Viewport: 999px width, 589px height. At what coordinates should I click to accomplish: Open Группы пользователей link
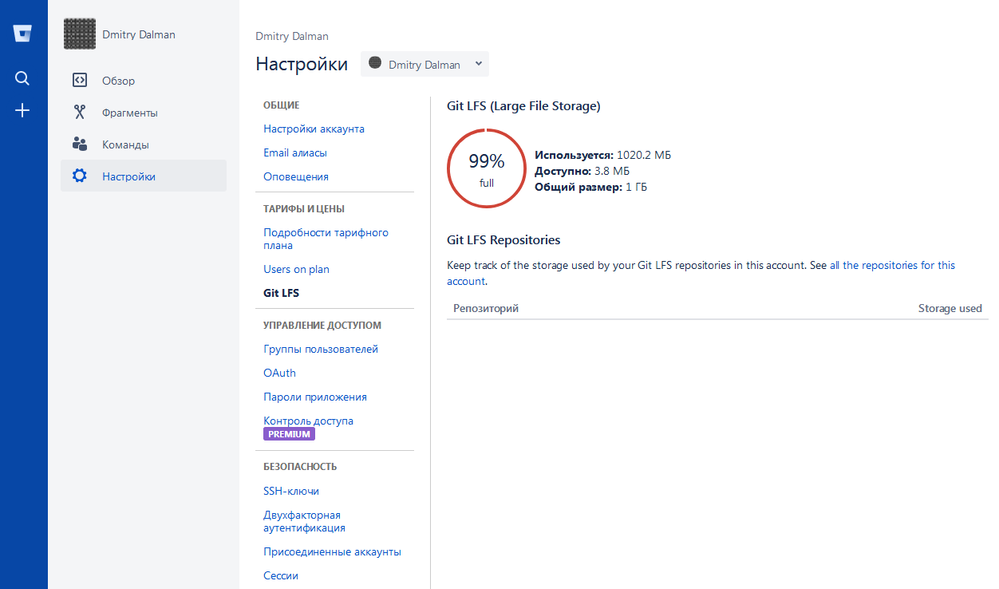click(320, 349)
